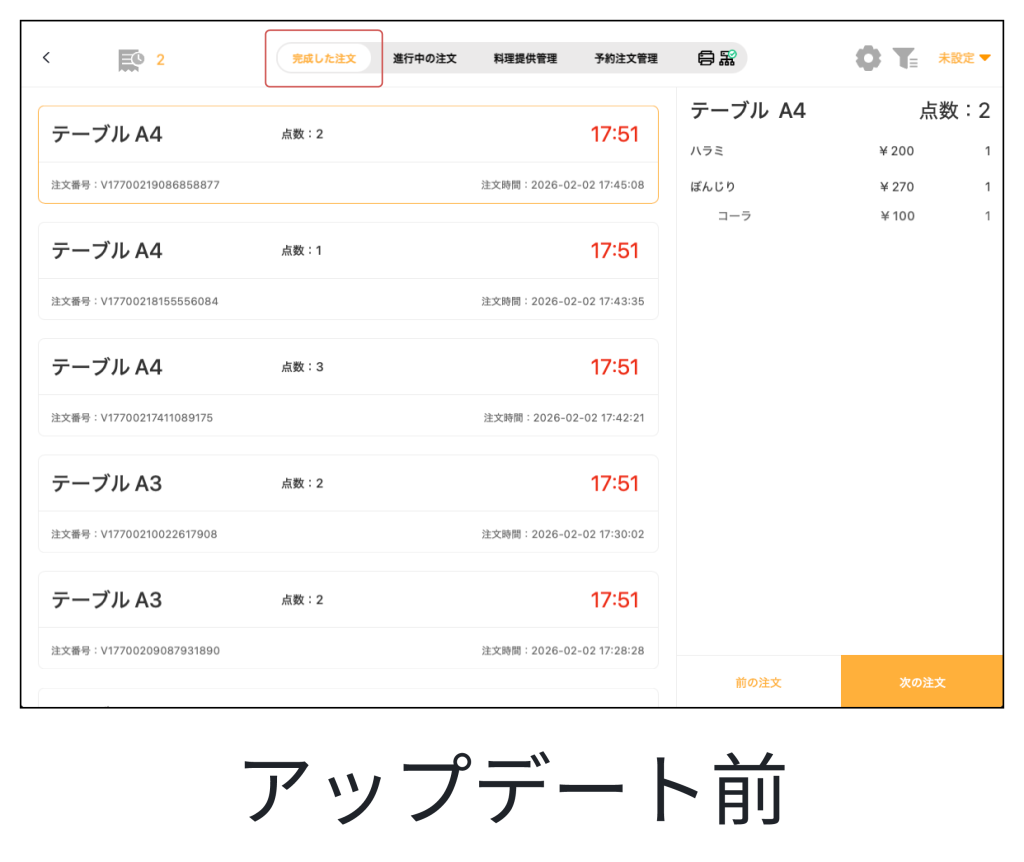
Task: Select the テーブル A4 order with 点数 1
Action: pos(348,271)
